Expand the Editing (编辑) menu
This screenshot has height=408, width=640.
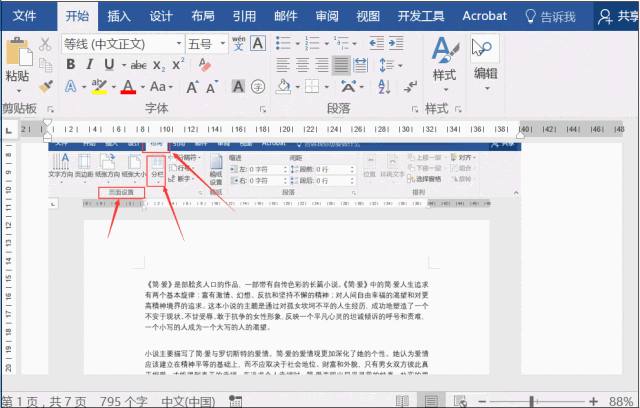485,63
